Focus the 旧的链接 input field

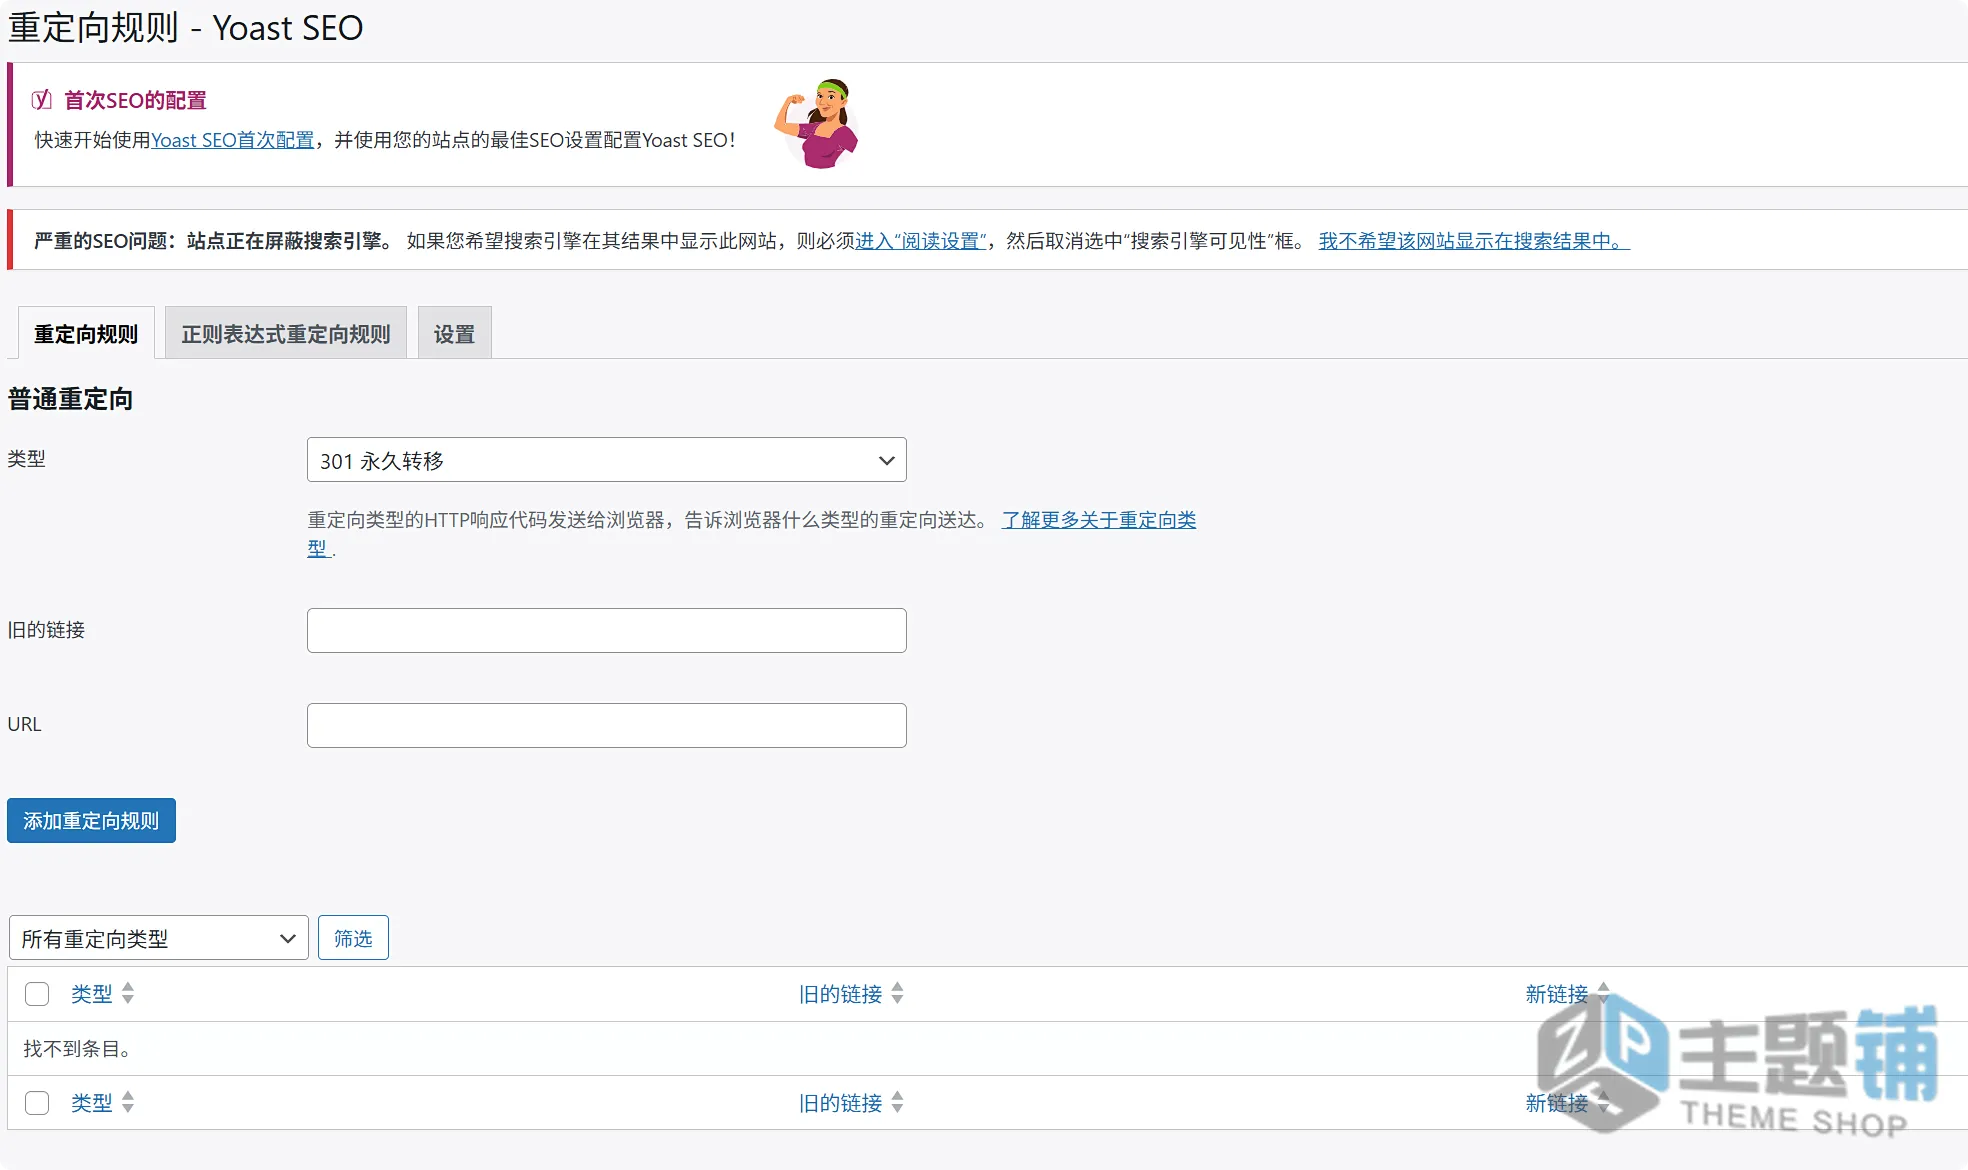click(607, 630)
